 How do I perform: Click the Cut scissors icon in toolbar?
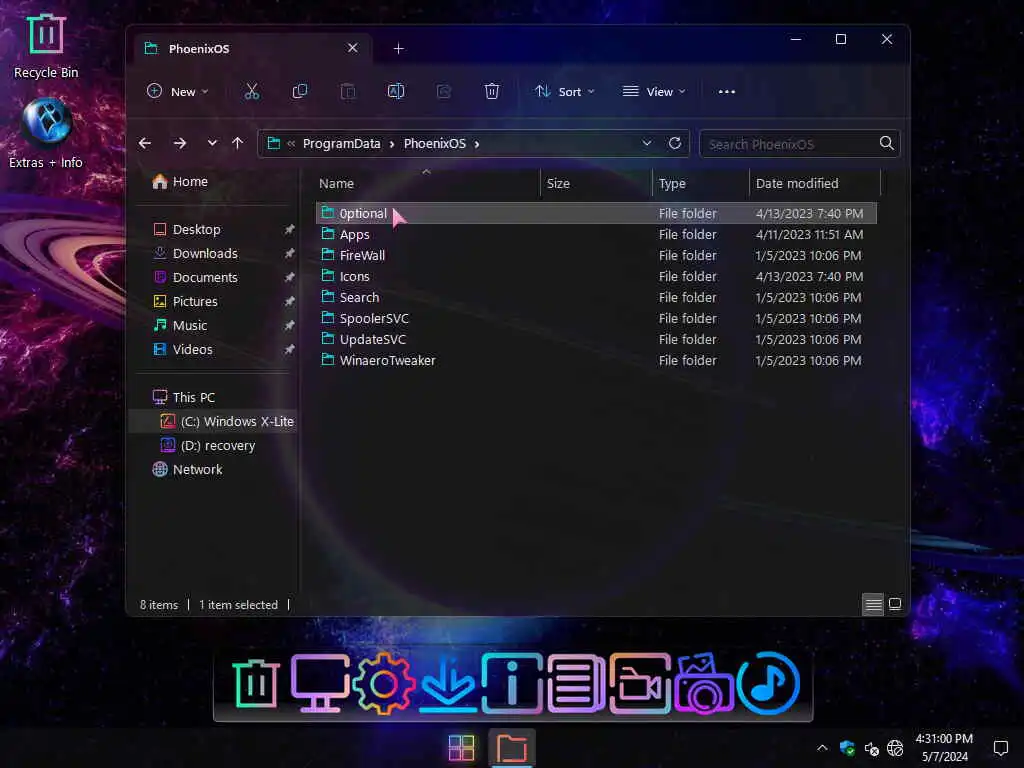point(251,91)
